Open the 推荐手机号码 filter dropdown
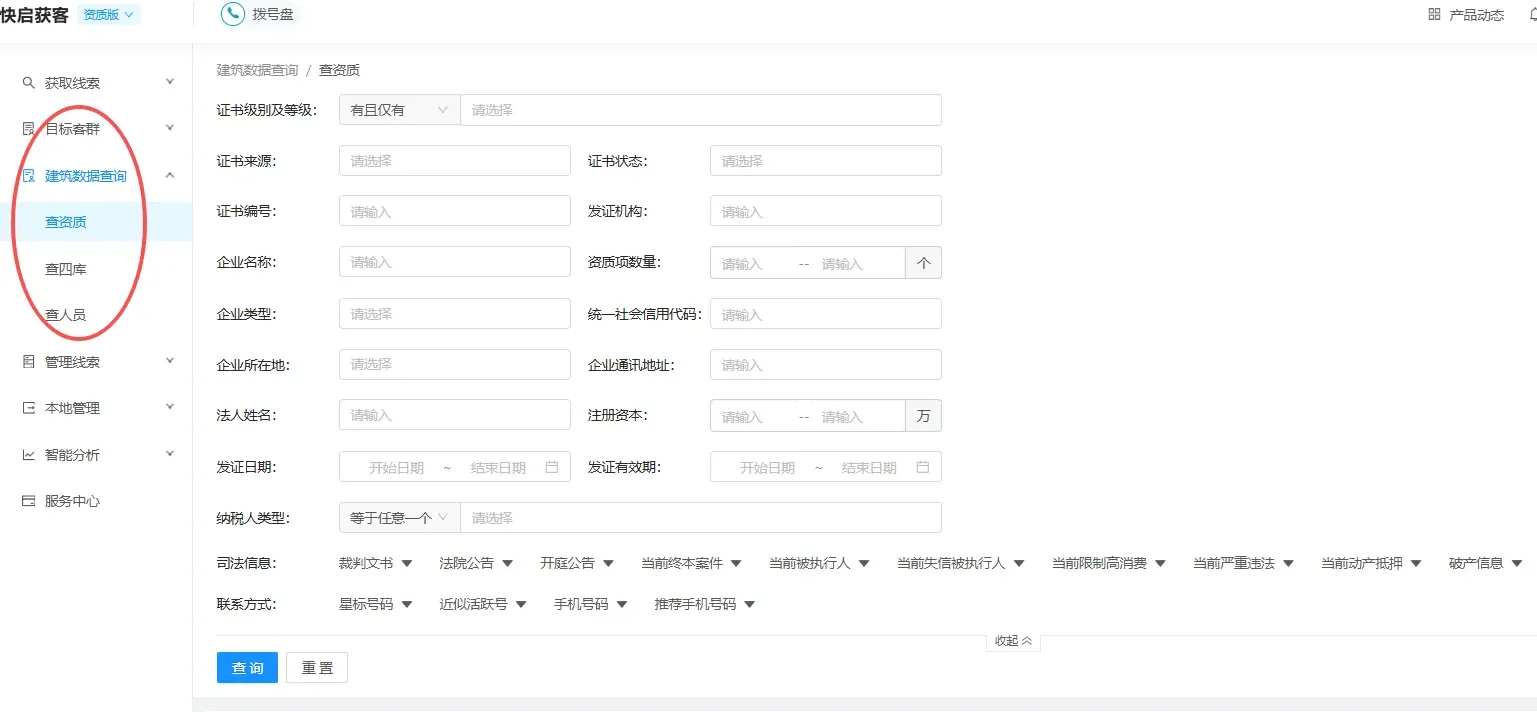1537x712 pixels. point(705,604)
